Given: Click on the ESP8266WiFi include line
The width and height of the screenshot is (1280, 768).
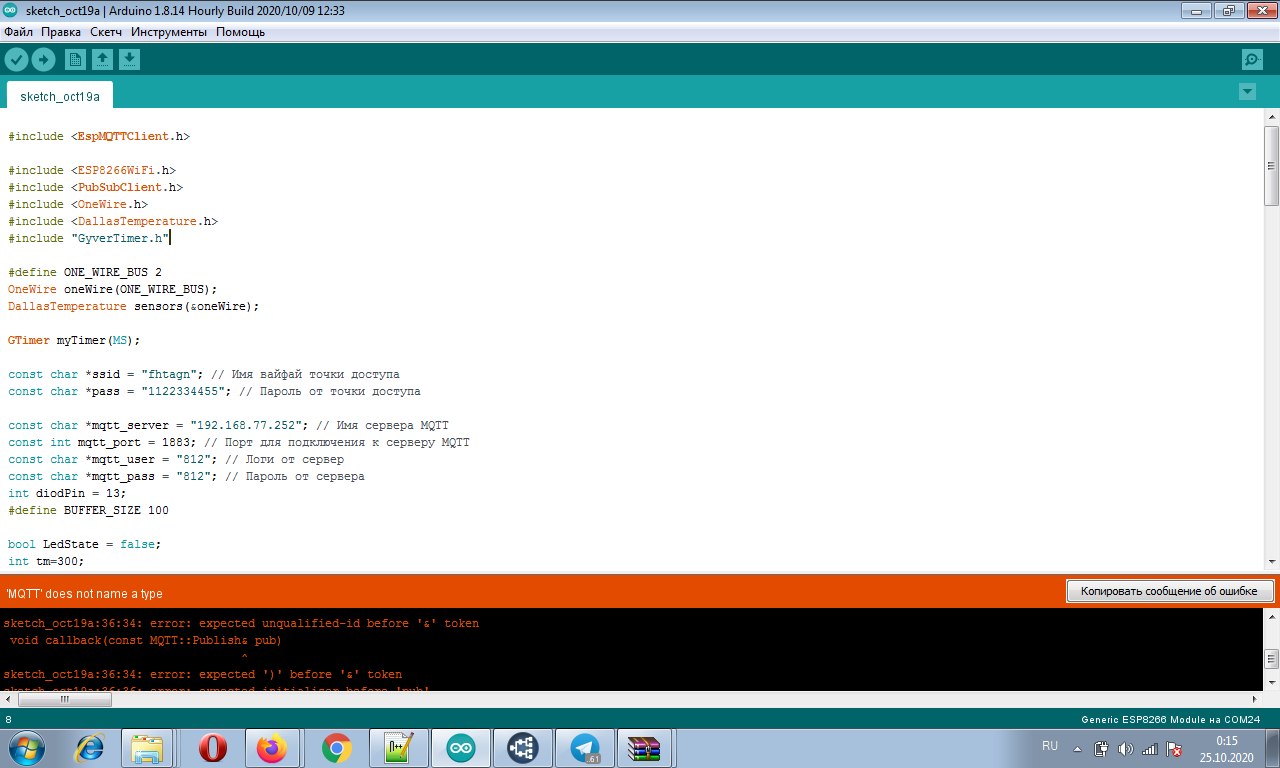Looking at the screenshot, I should (92, 170).
